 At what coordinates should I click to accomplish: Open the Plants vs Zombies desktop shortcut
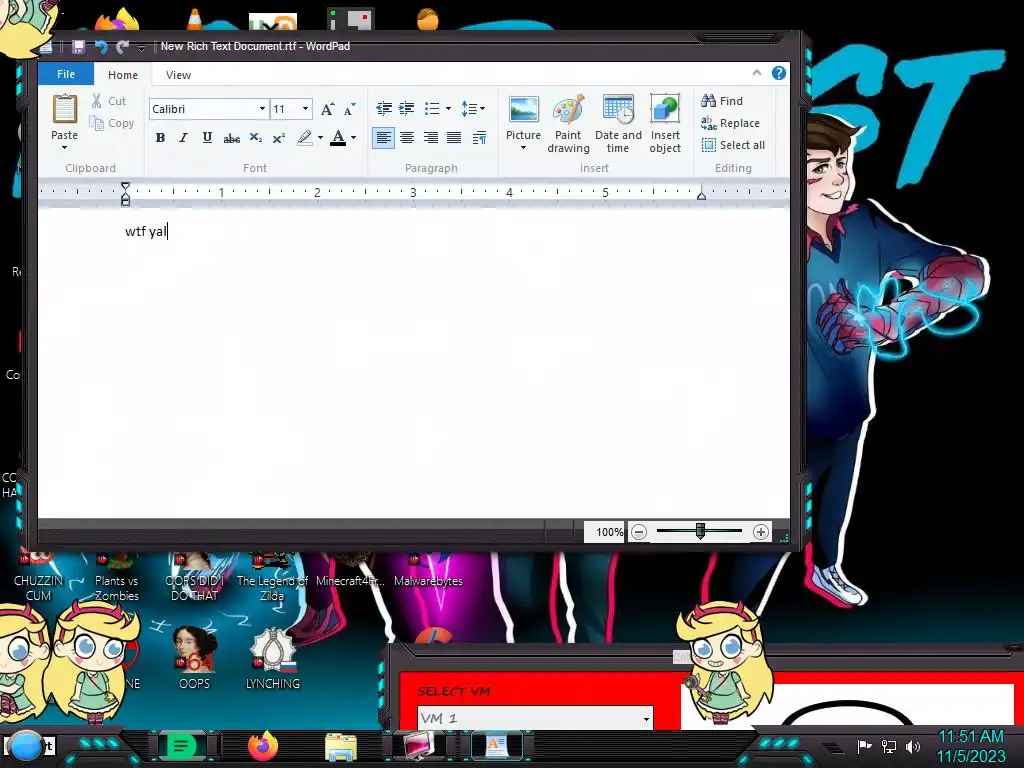point(117,578)
